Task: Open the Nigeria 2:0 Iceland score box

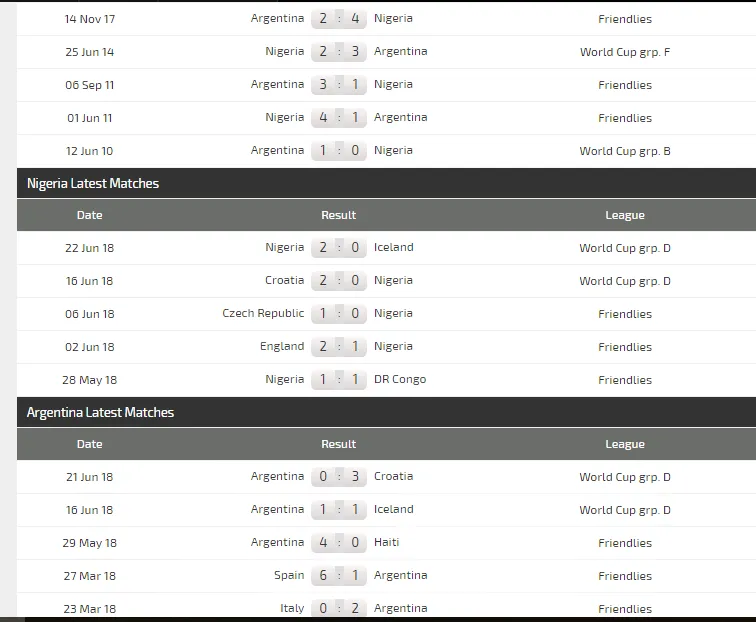Action: coord(339,247)
